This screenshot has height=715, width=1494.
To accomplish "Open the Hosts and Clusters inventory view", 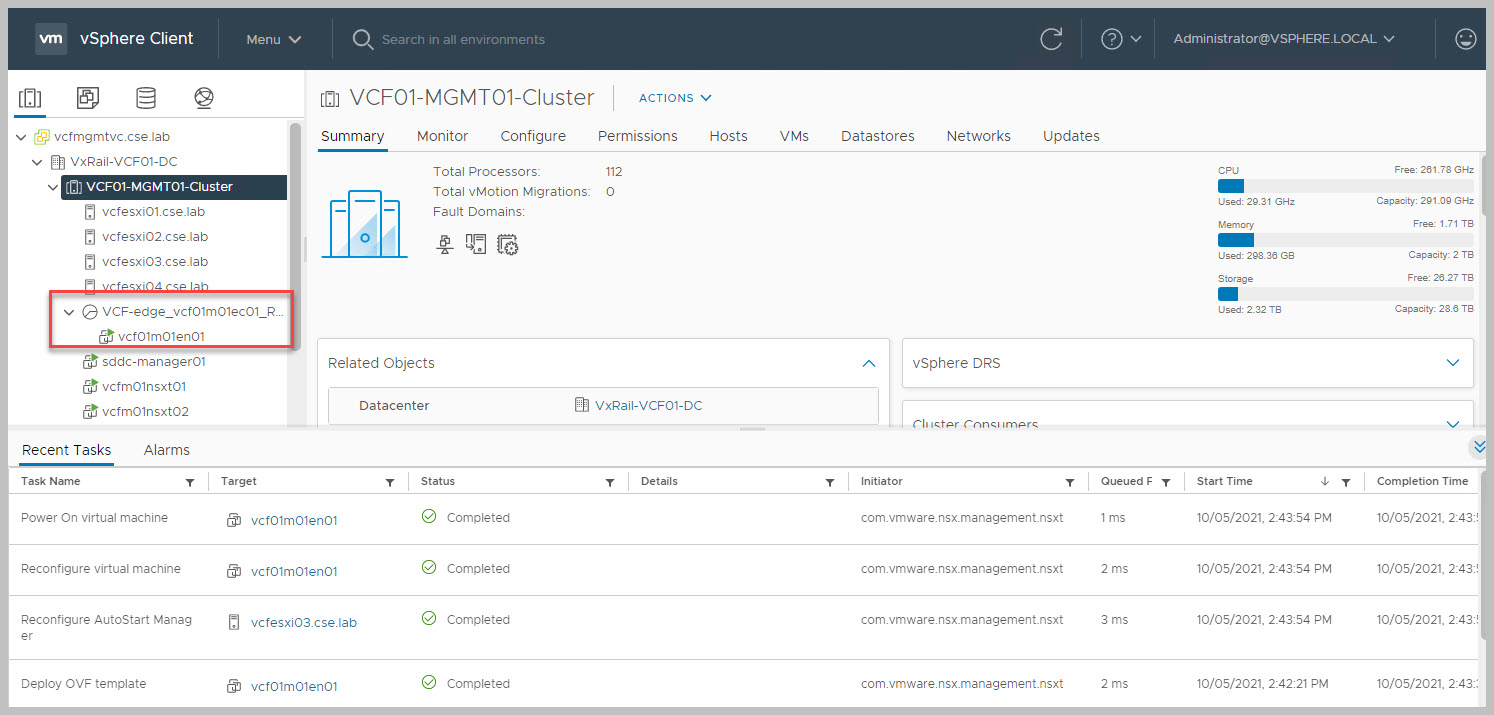I will 30,98.
